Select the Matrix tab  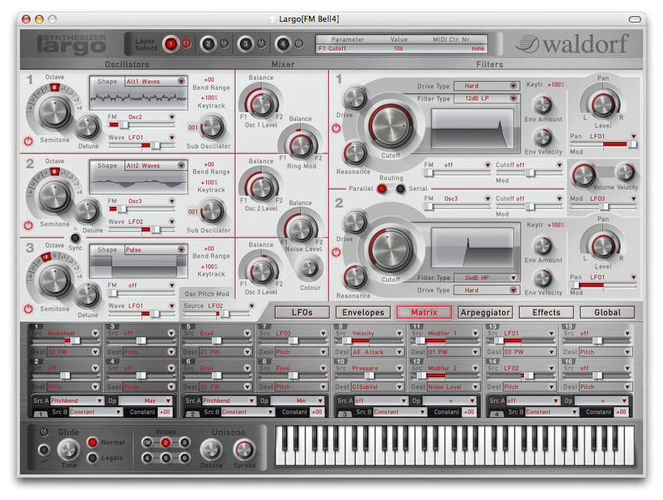pyautogui.click(x=424, y=312)
